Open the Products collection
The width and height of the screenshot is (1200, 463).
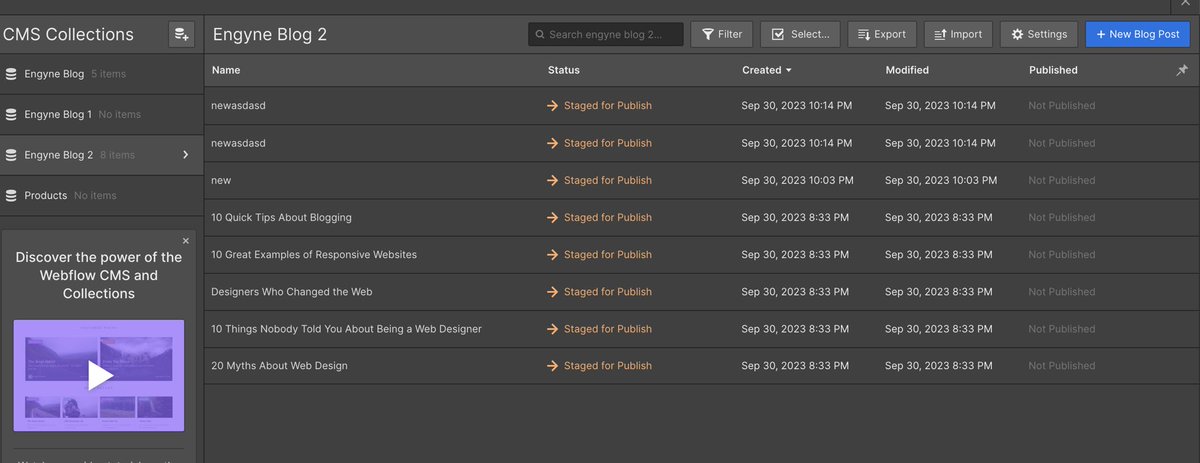point(101,196)
